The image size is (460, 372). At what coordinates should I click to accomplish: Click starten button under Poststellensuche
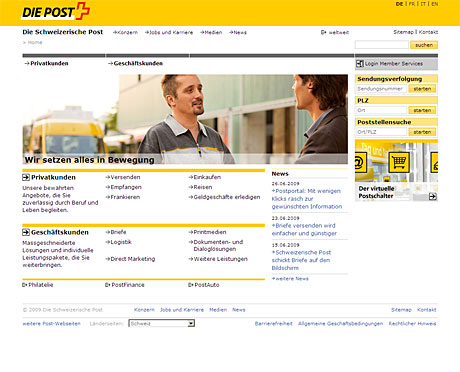pos(422,132)
